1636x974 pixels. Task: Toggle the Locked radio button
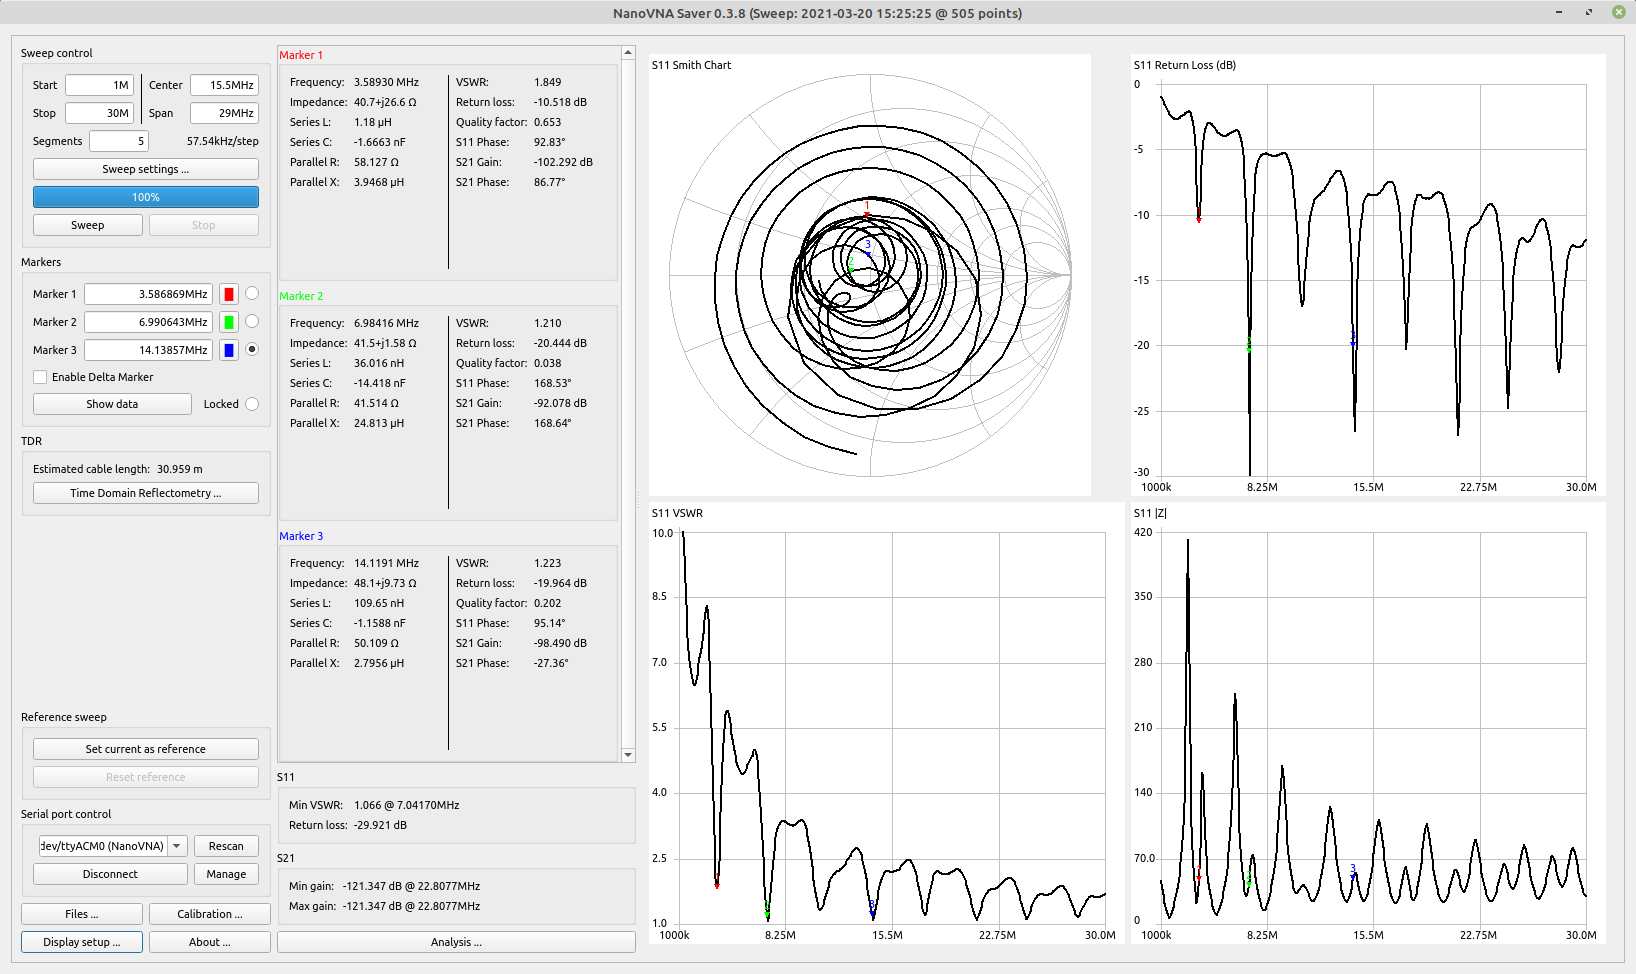click(252, 404)
